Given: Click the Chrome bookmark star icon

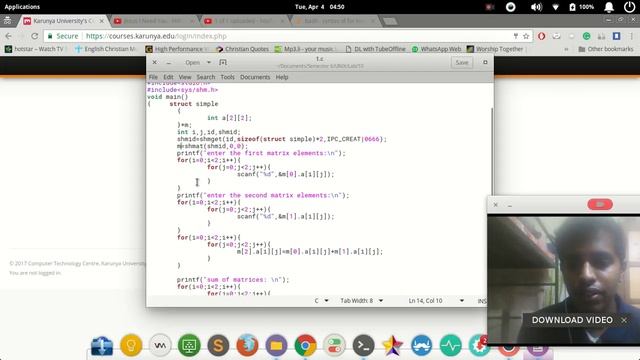Looking at the screenshot, I should click(x=526, y=36).
